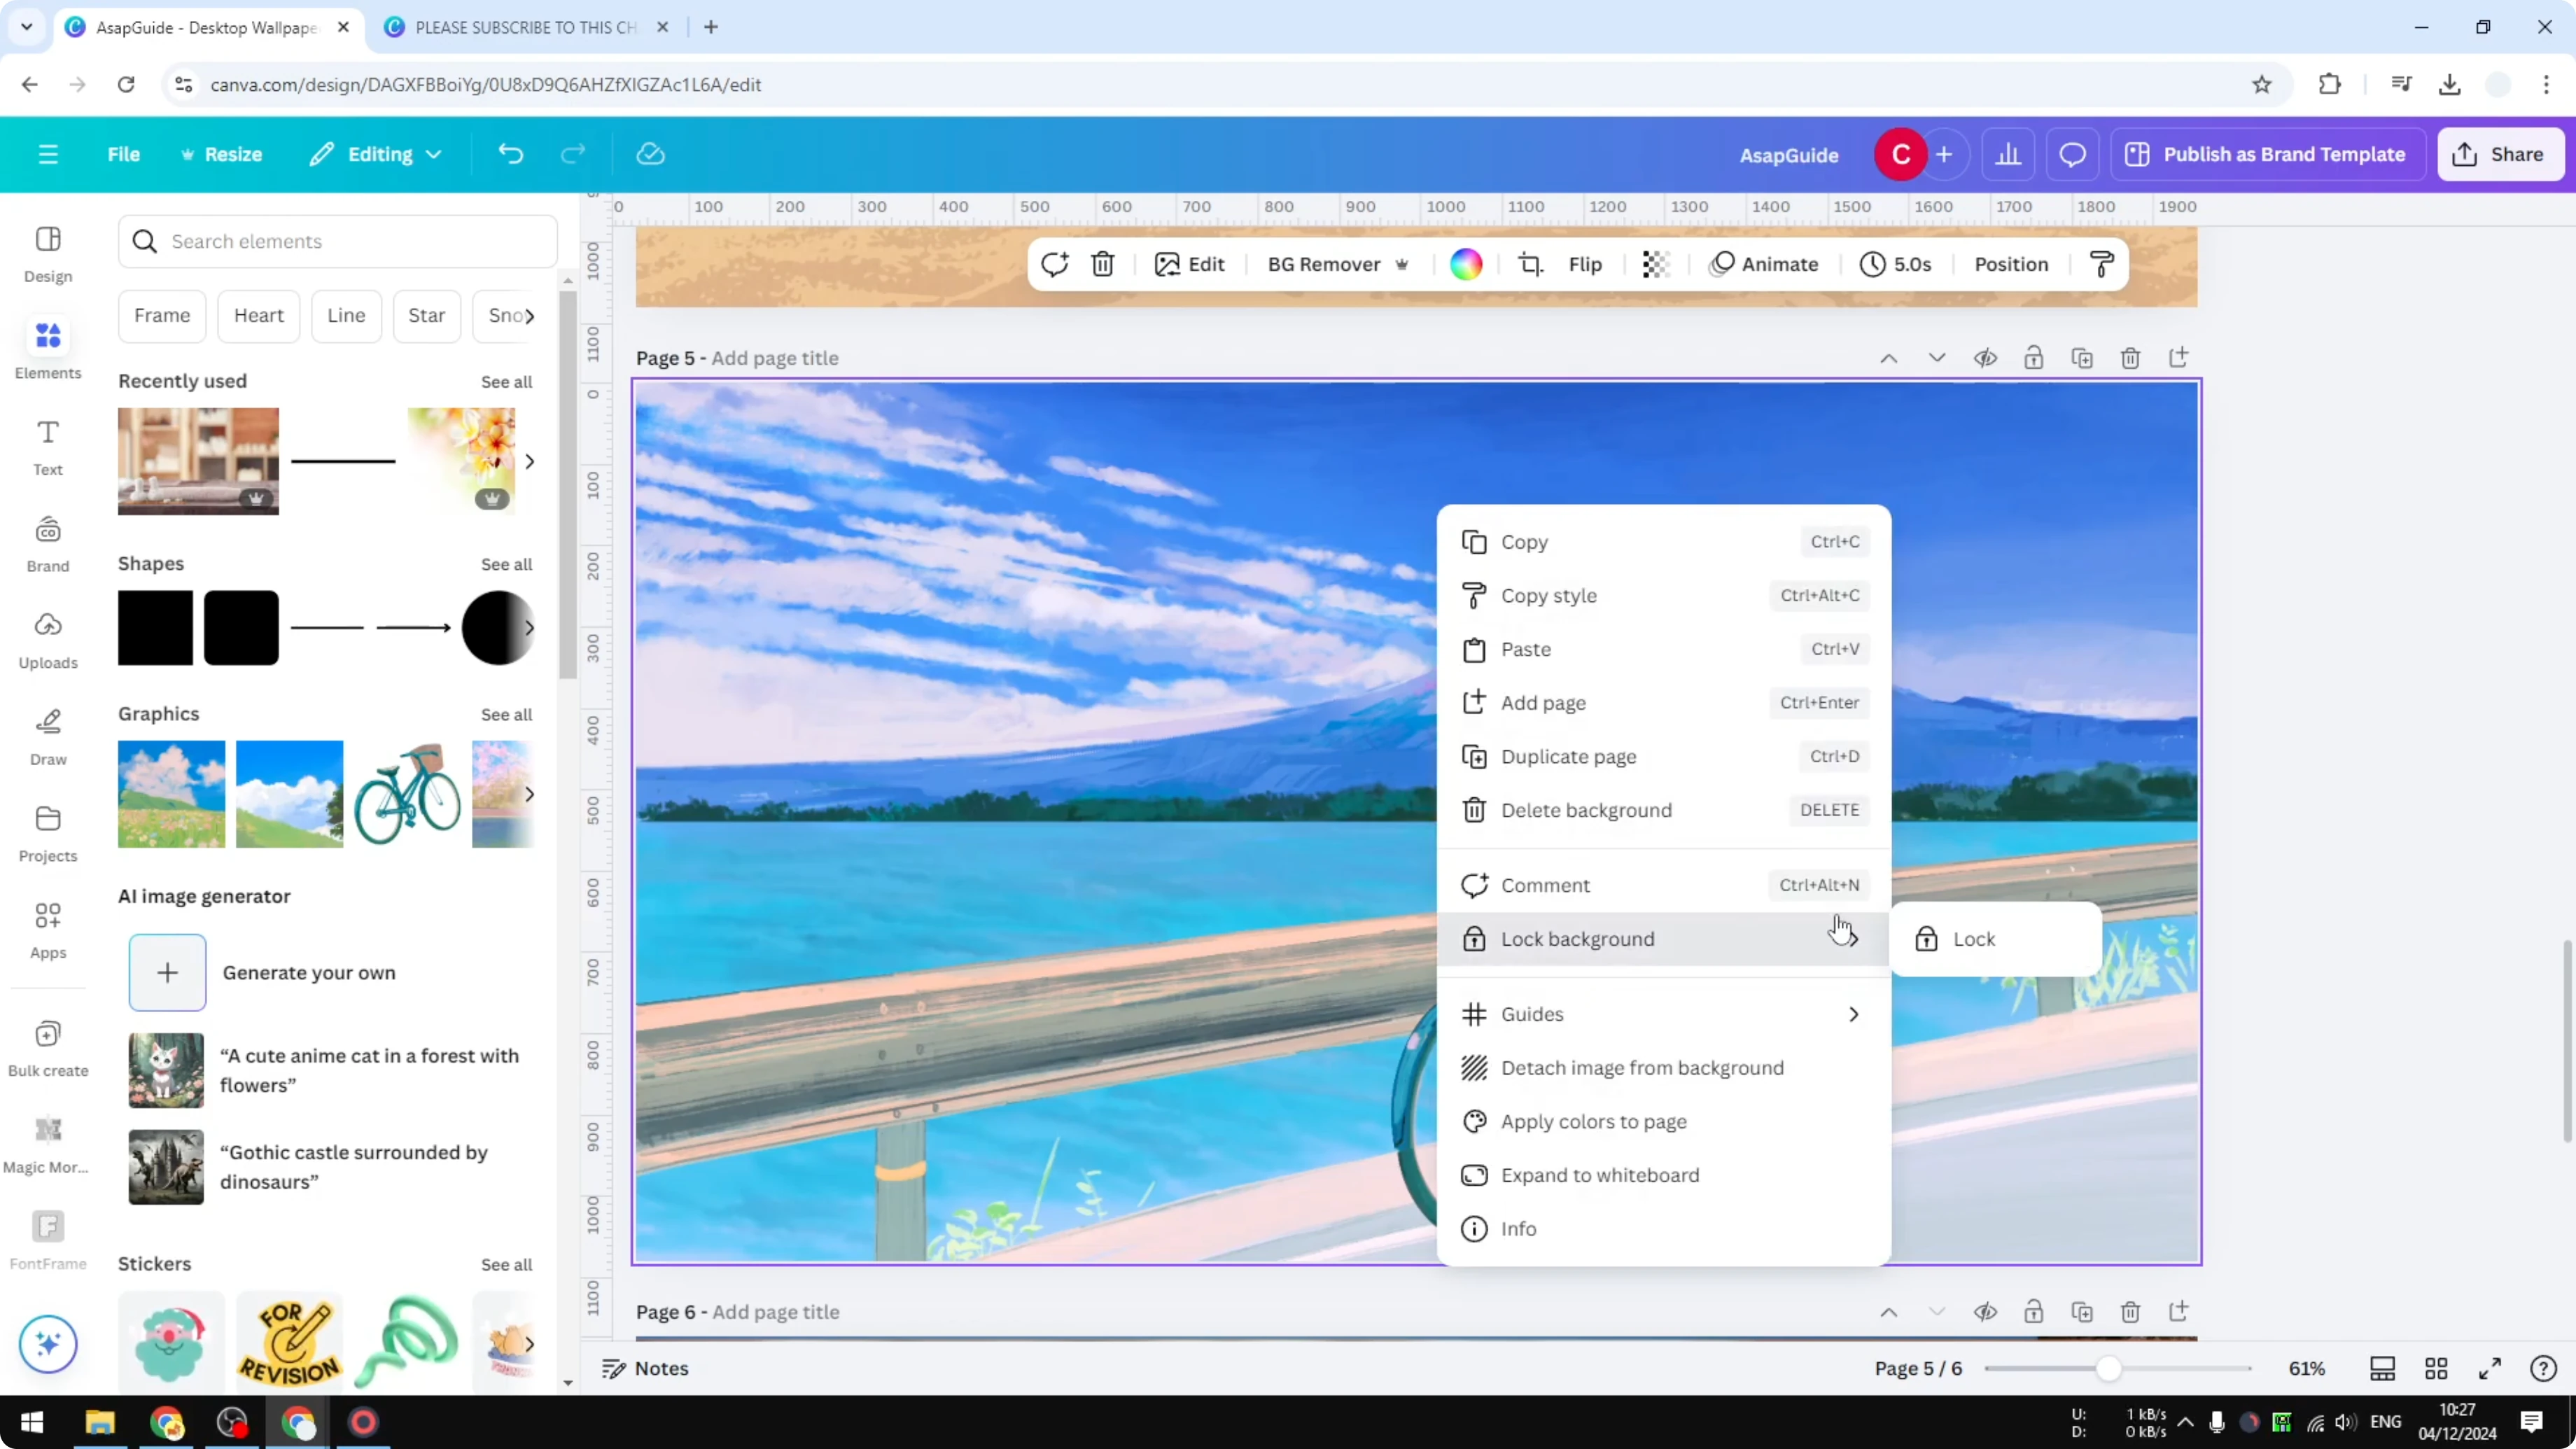Open the rainbow color swatch in toolbar
This screenshot has height=1449, width=2576.
pos(1465,264)
